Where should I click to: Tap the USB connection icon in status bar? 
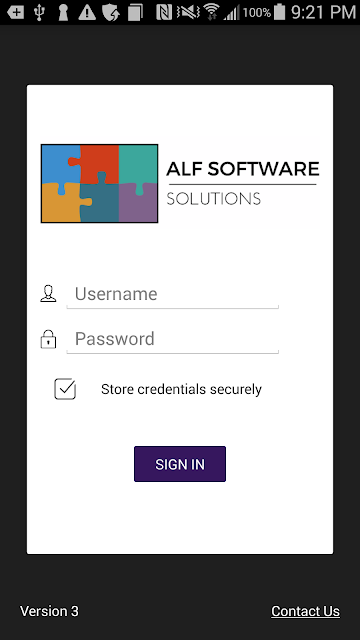(x=39, y=12)
